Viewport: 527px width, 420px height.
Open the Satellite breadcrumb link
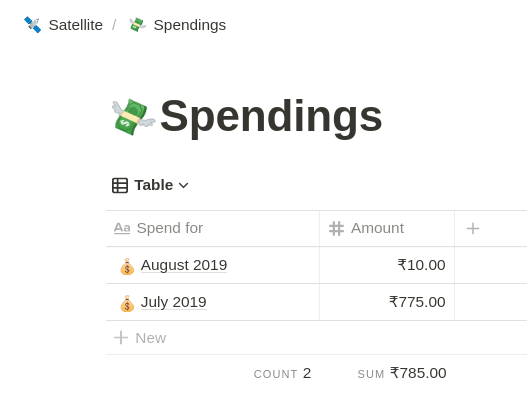76,25
